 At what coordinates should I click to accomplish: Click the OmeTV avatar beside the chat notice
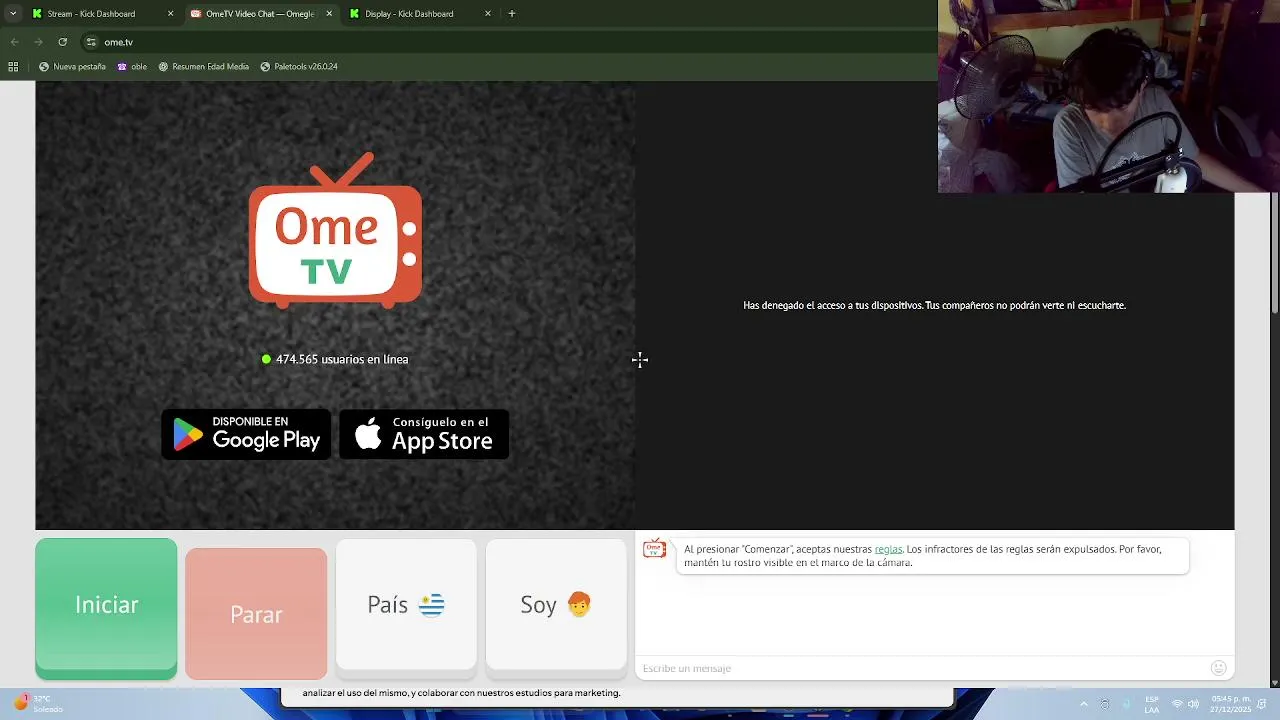click(654, 548)
